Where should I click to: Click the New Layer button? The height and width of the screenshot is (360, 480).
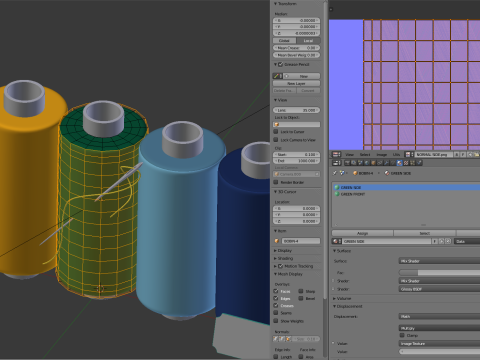pos(296,83)
